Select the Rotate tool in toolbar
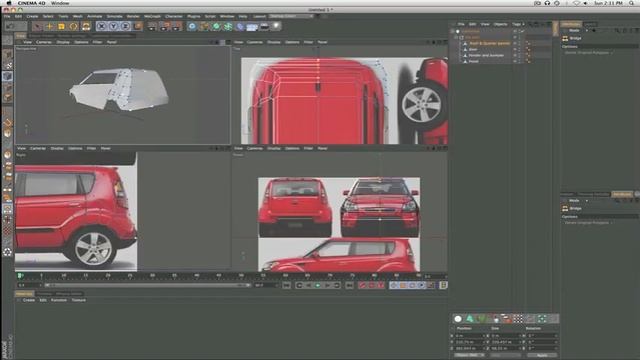Viewport: 640px width, 360px height. point(73,27)
